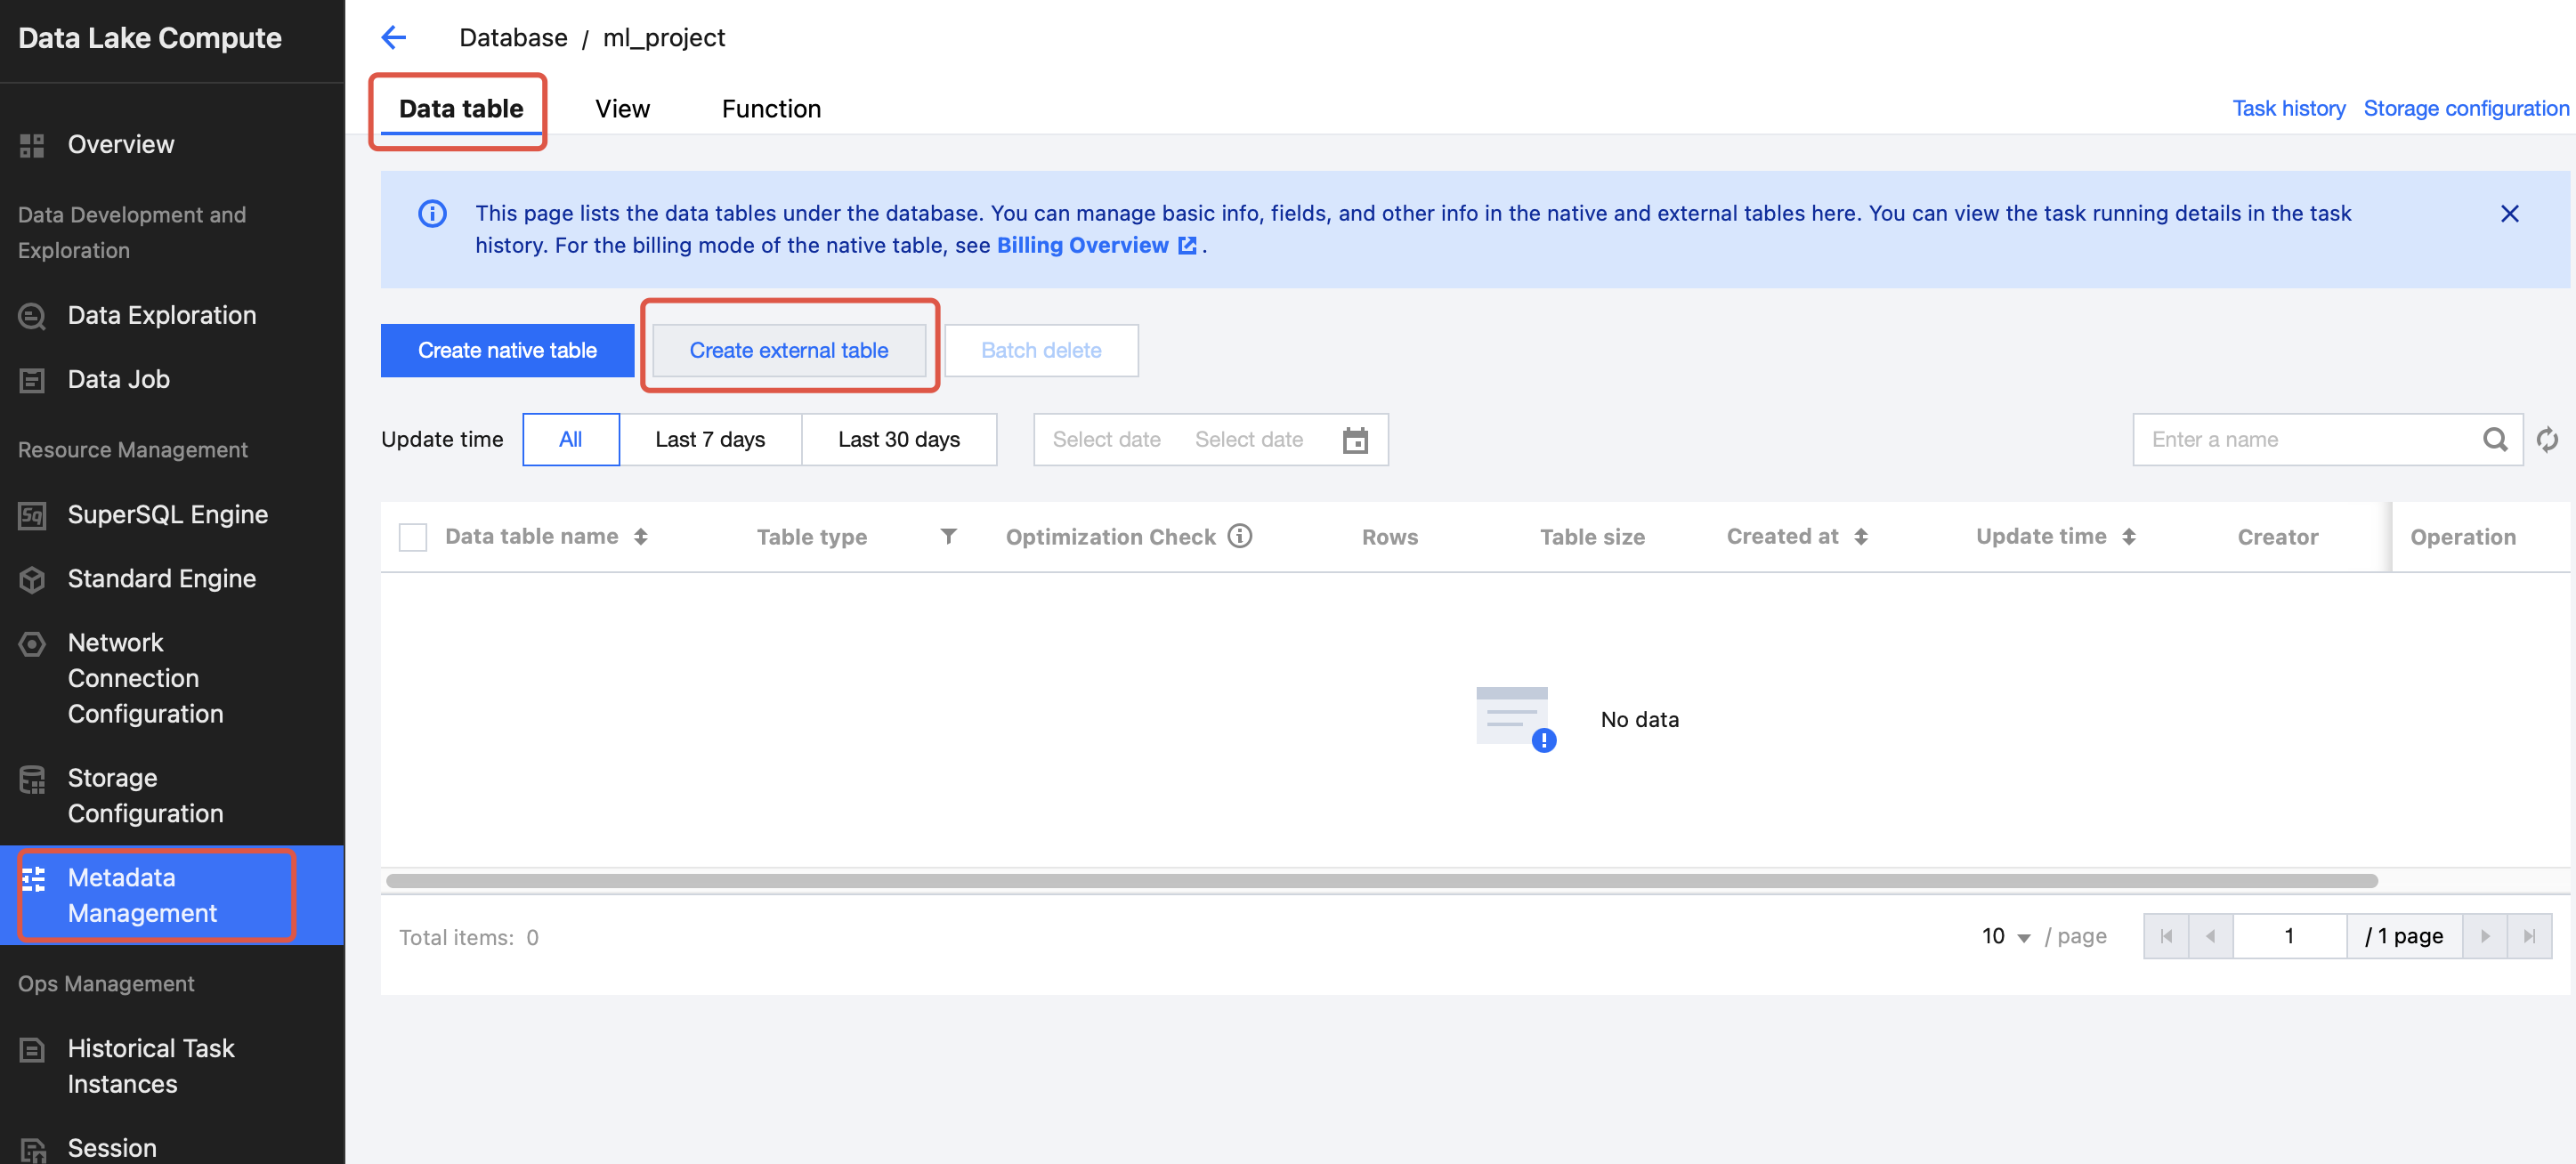Open the calendar date picker icon
This screenshot has height=1164, width=2576.
coord(1354,440)
